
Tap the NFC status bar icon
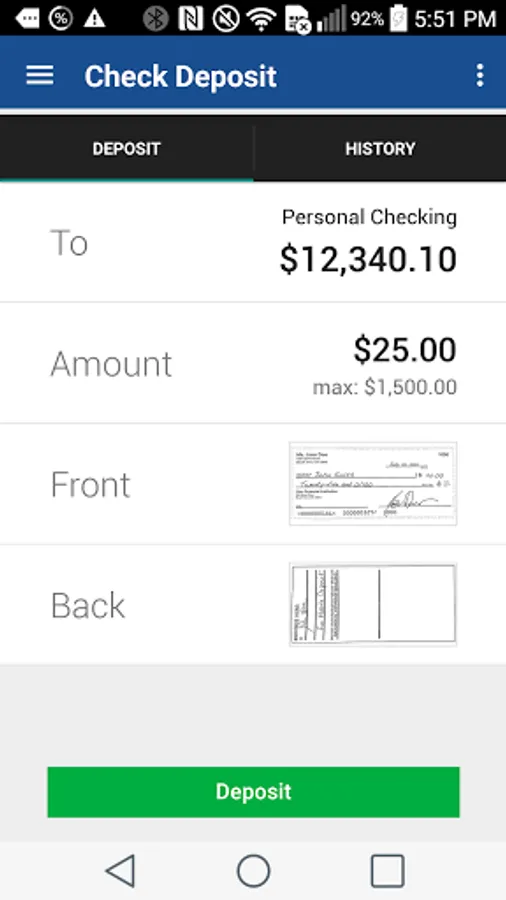[x=190, y=18]
